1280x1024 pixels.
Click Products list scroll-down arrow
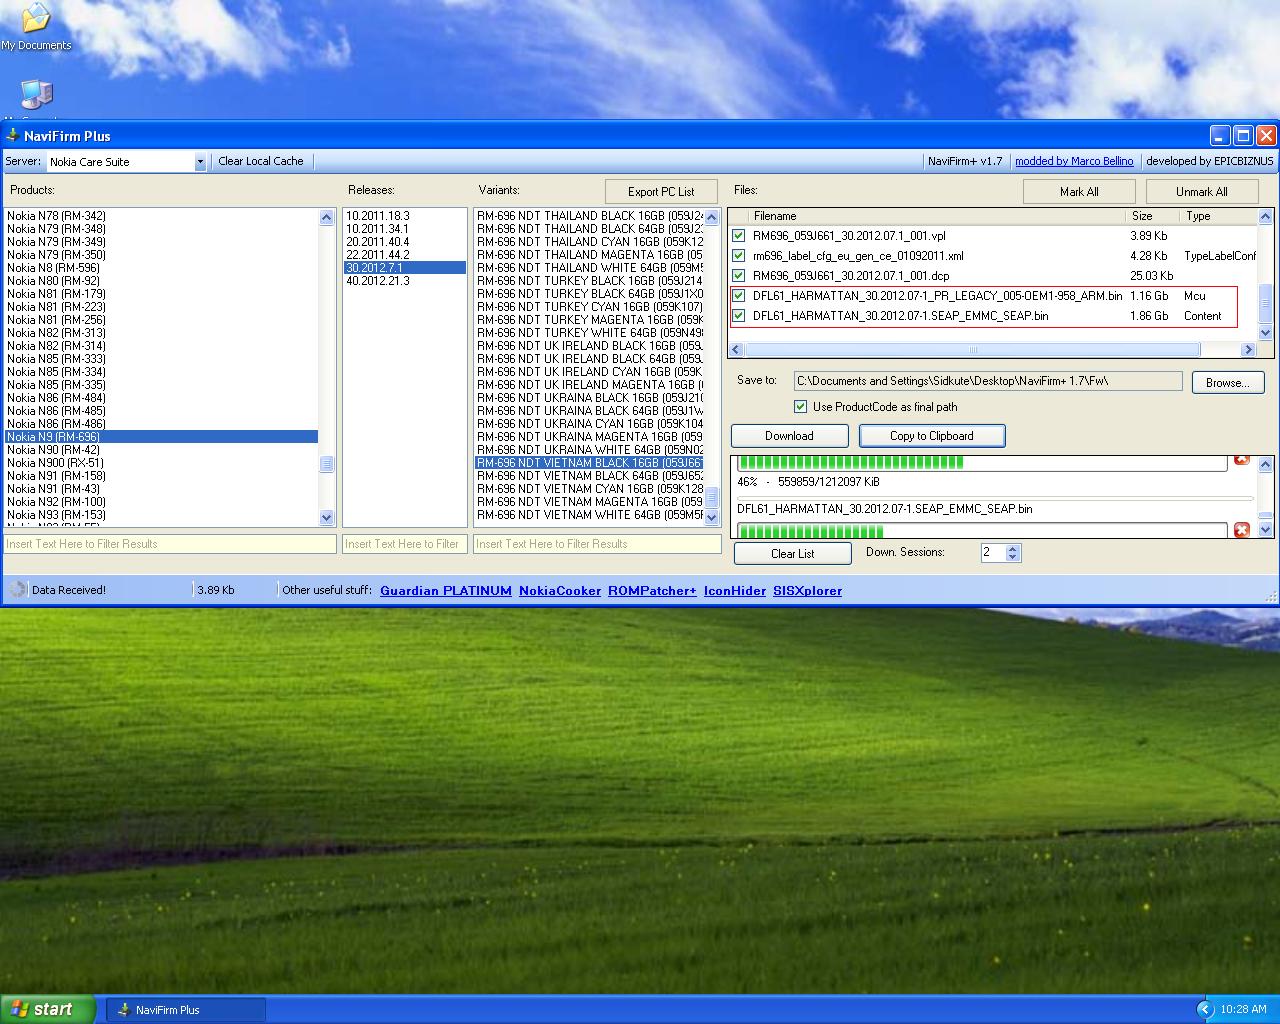point(326,518)
